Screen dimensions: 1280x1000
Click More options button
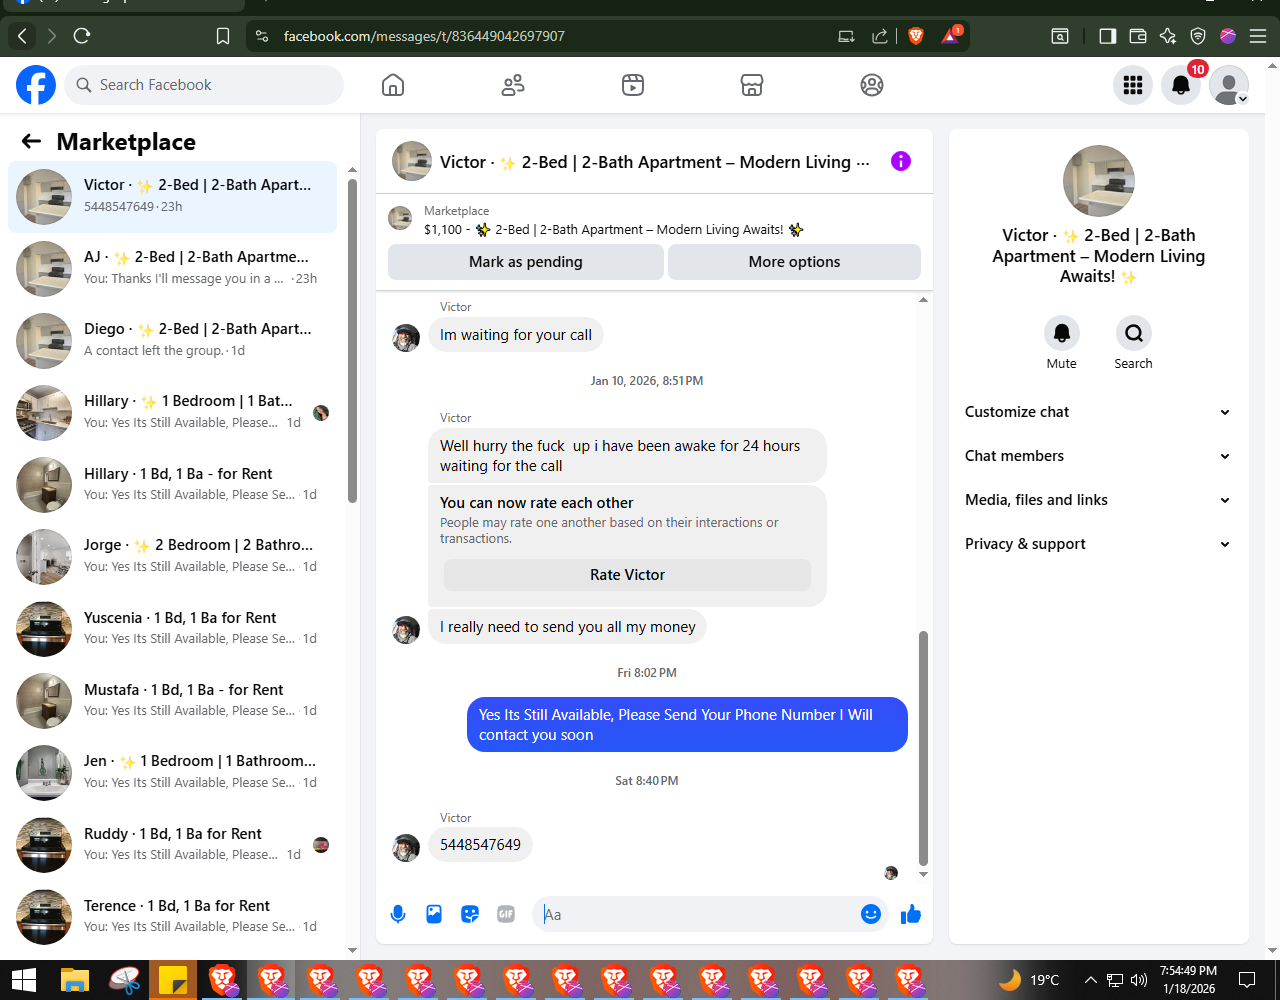tap(794, 262)
